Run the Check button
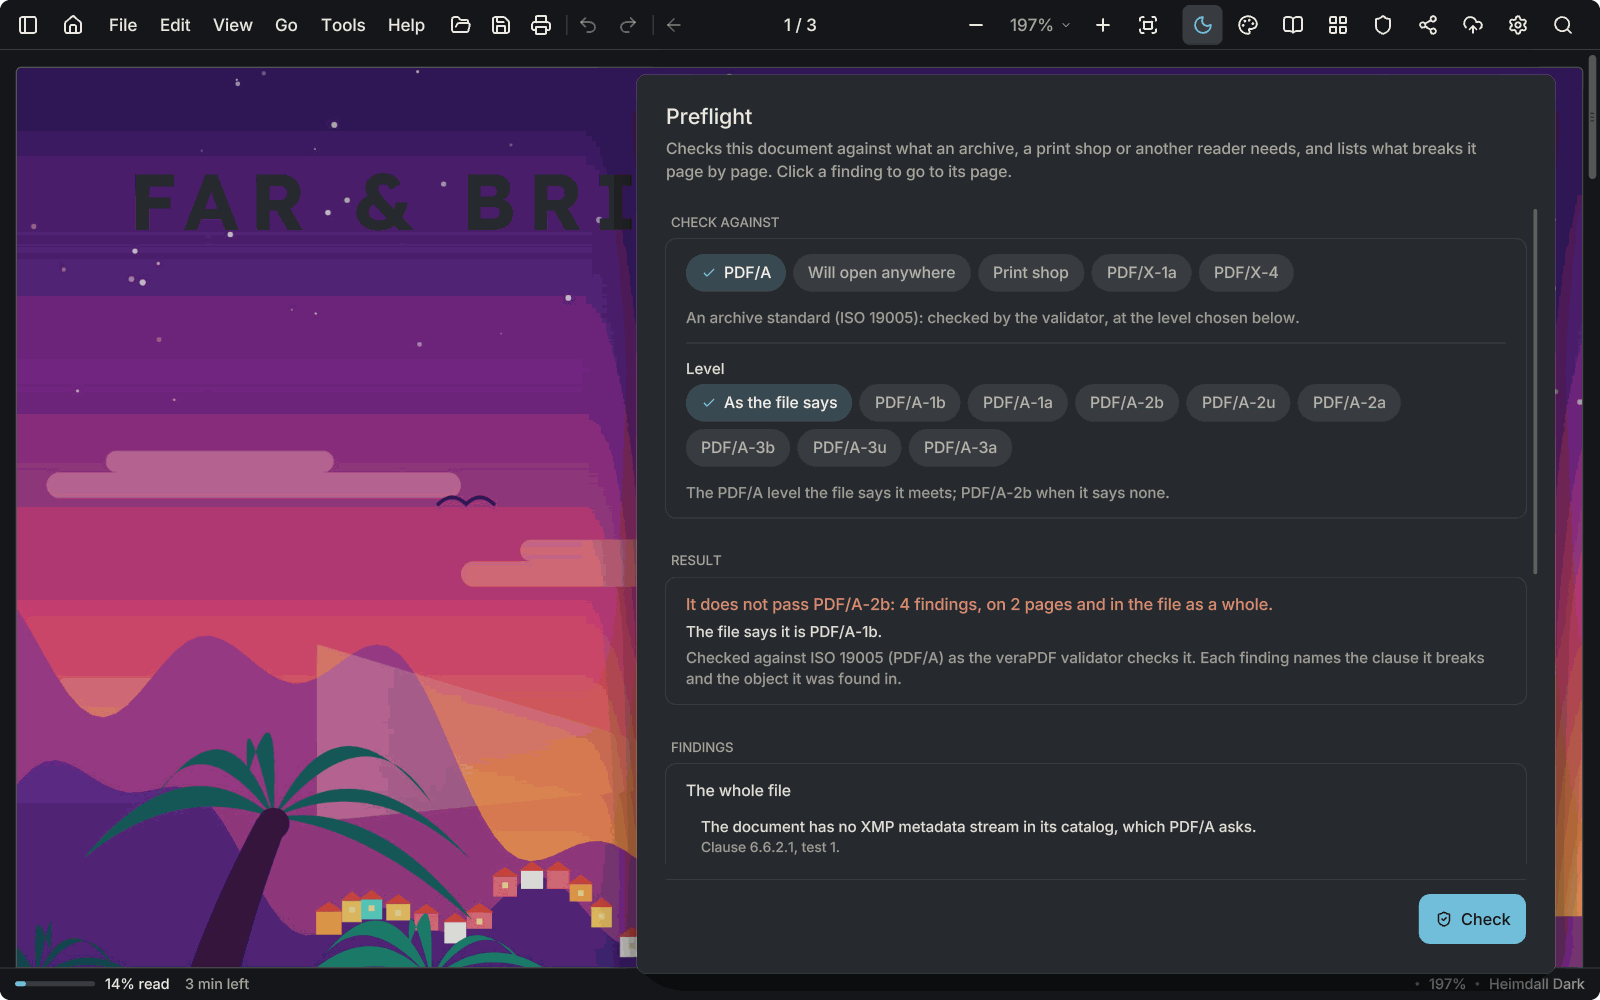 coord(1472,919)
